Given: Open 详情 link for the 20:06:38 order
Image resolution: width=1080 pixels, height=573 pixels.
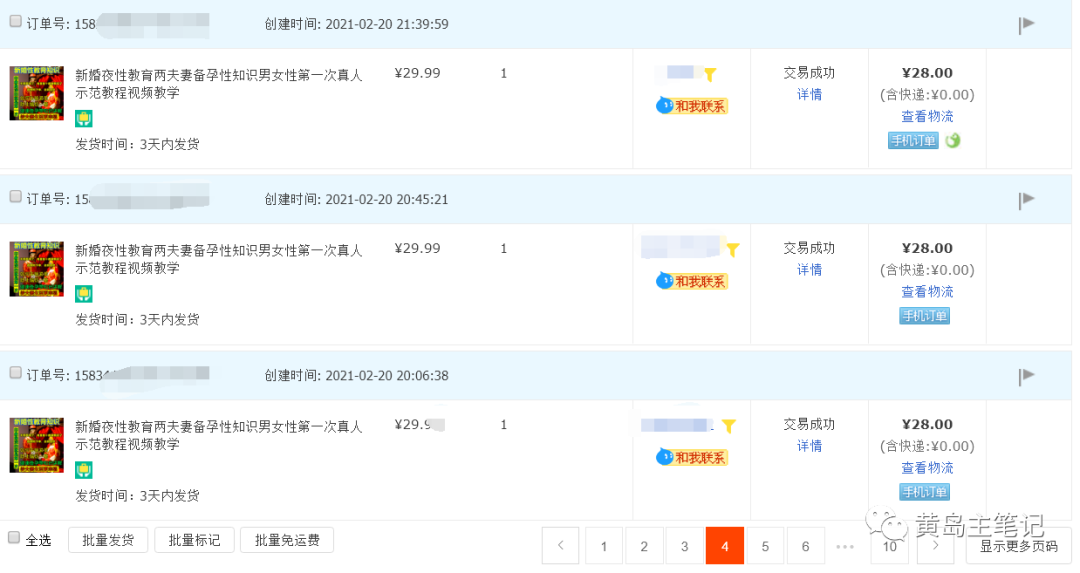Looking at the screenshot, I should (809, 446).
